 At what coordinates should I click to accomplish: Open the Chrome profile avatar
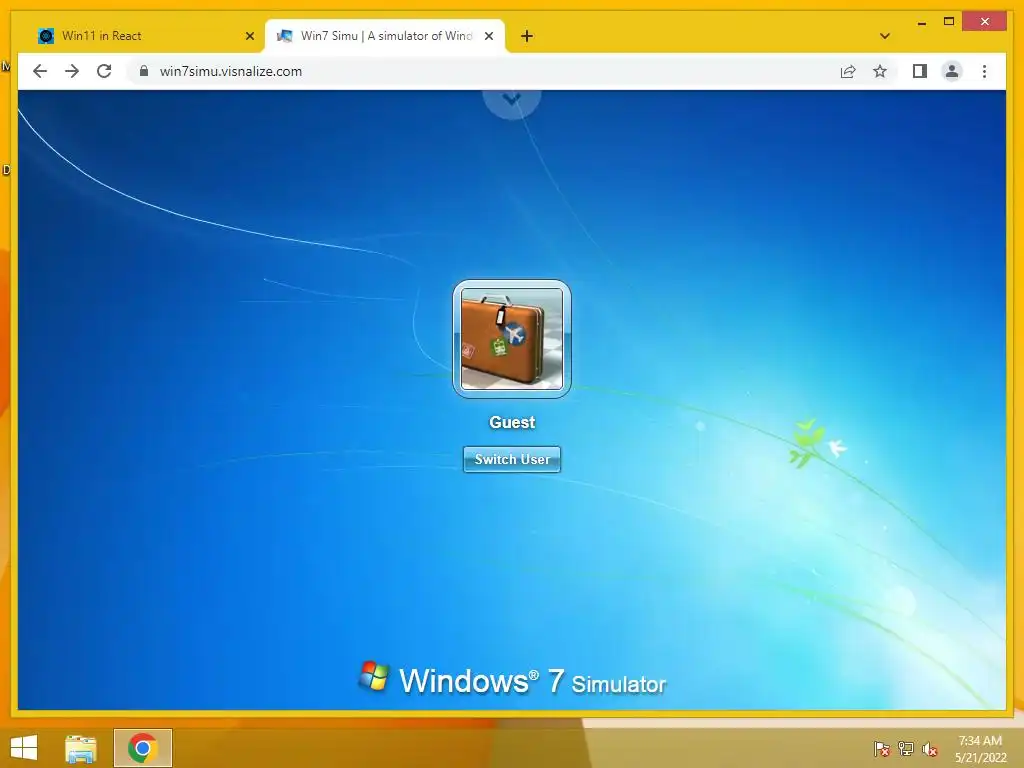[952, 71]
